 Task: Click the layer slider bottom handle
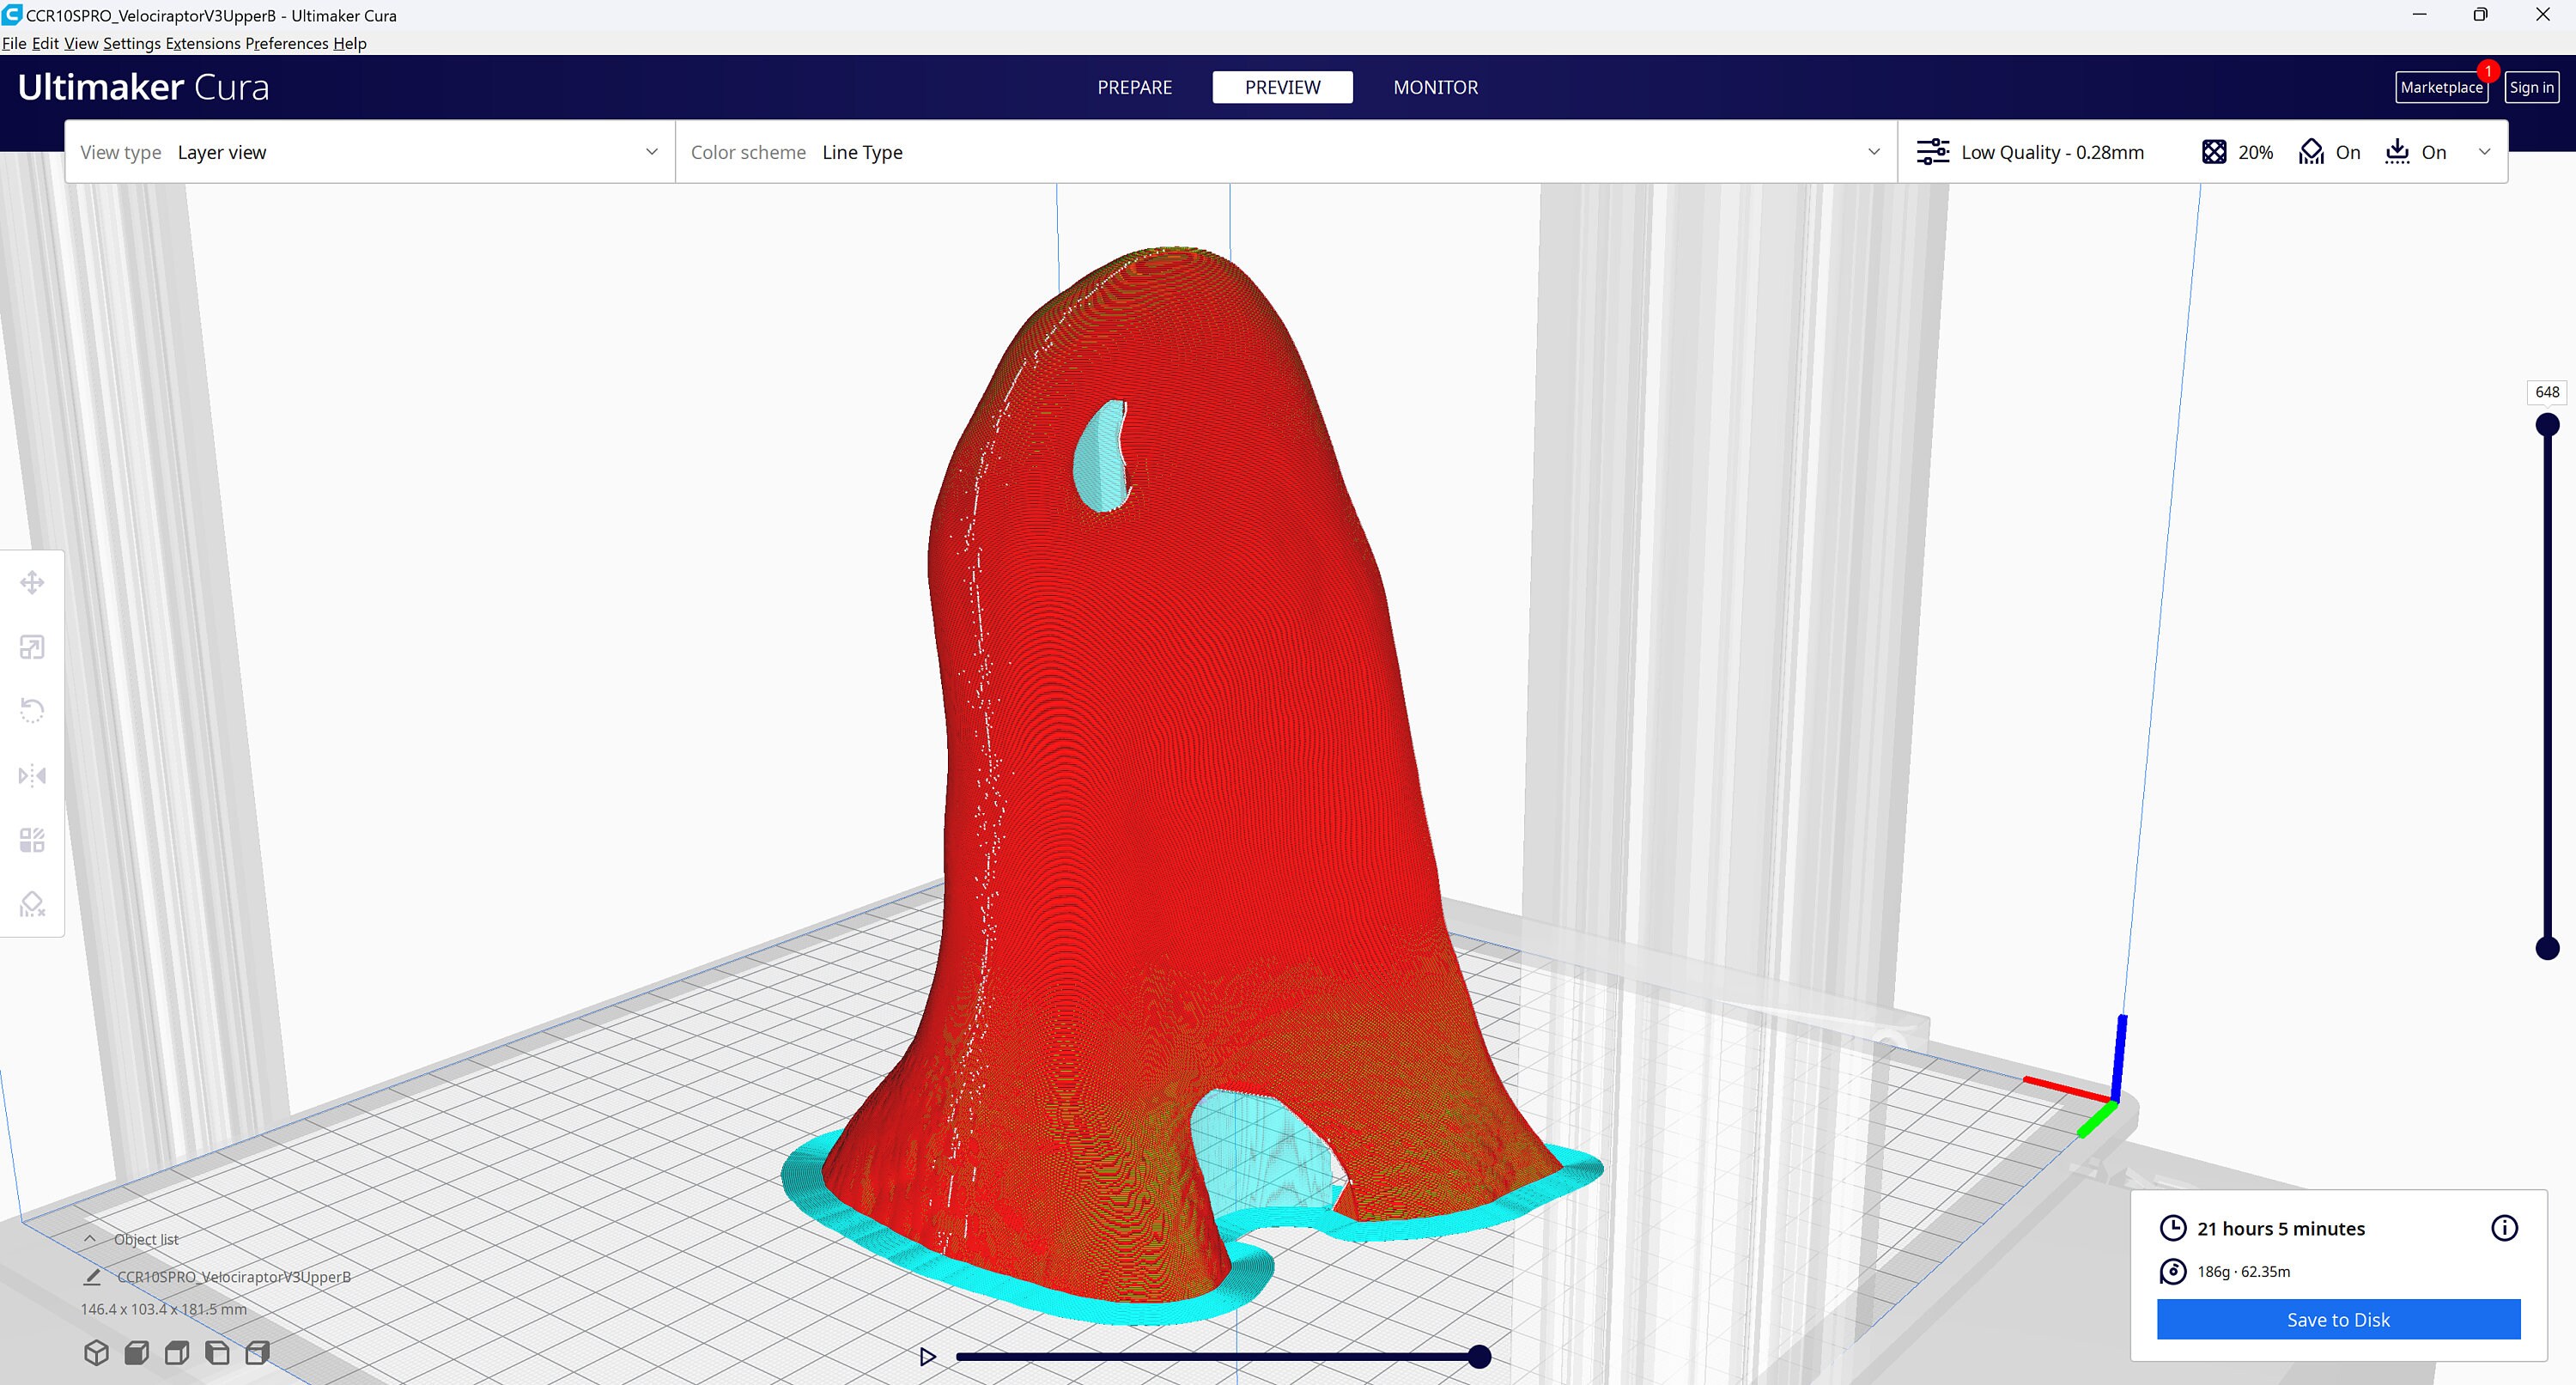(2547, 947)
